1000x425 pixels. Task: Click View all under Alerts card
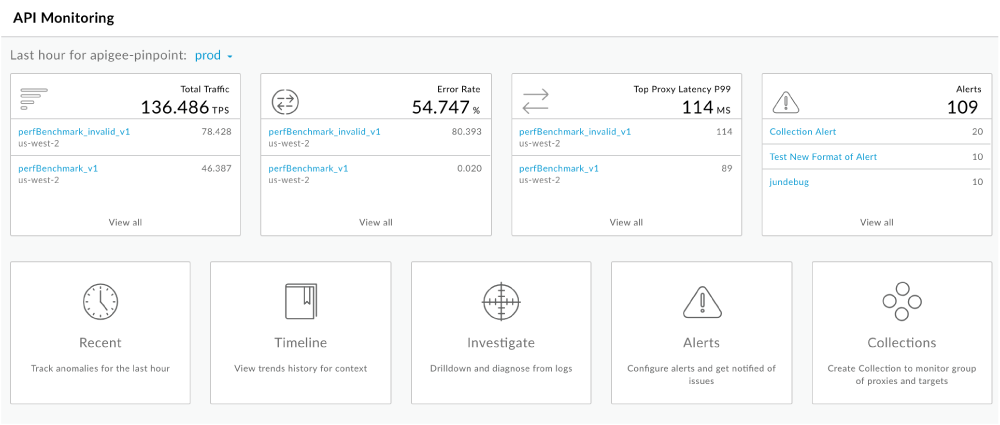pyautogui.click(x=877, y=222)
